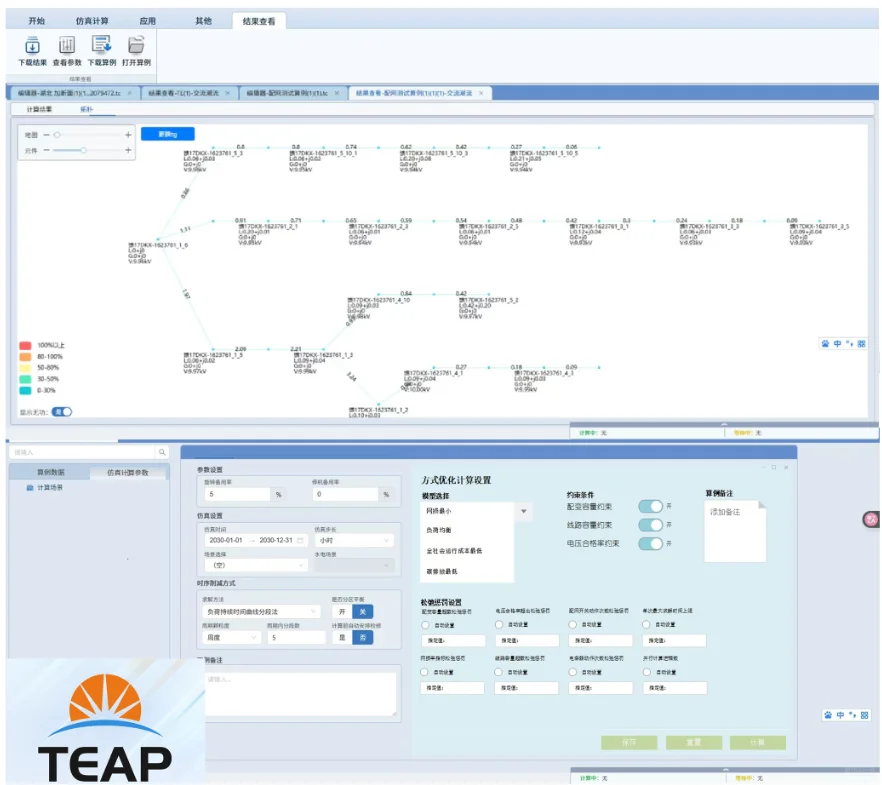Open the 其他 ribbon tab
The width and height of the screenshot is (882, 785).
[203, 21]
